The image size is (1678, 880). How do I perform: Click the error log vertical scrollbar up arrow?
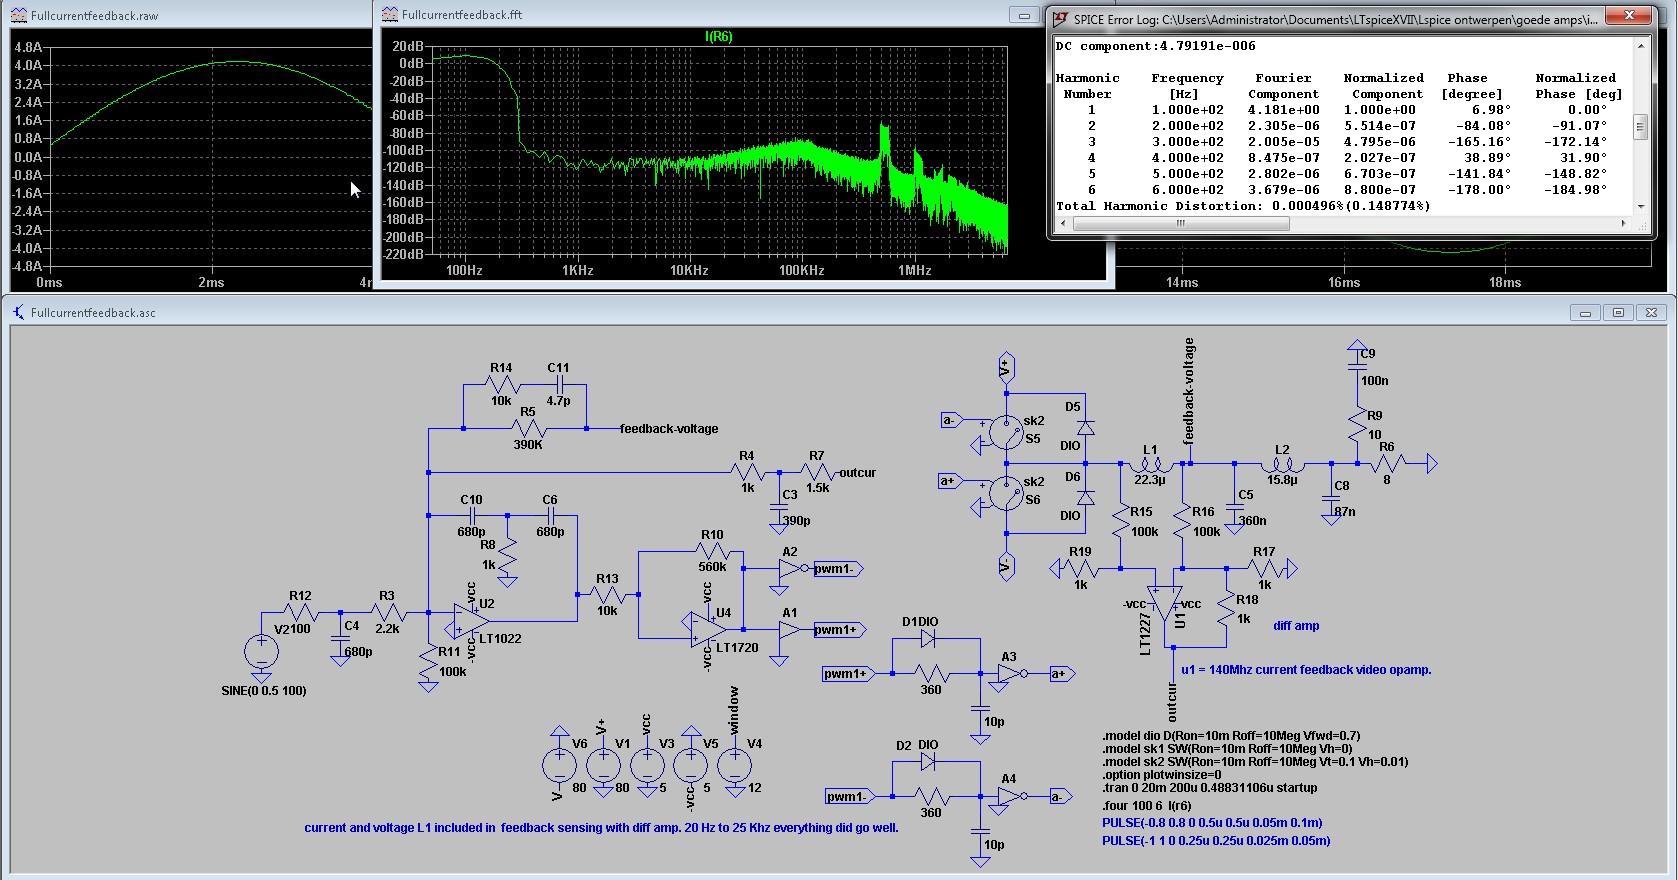coord(1640,46)
